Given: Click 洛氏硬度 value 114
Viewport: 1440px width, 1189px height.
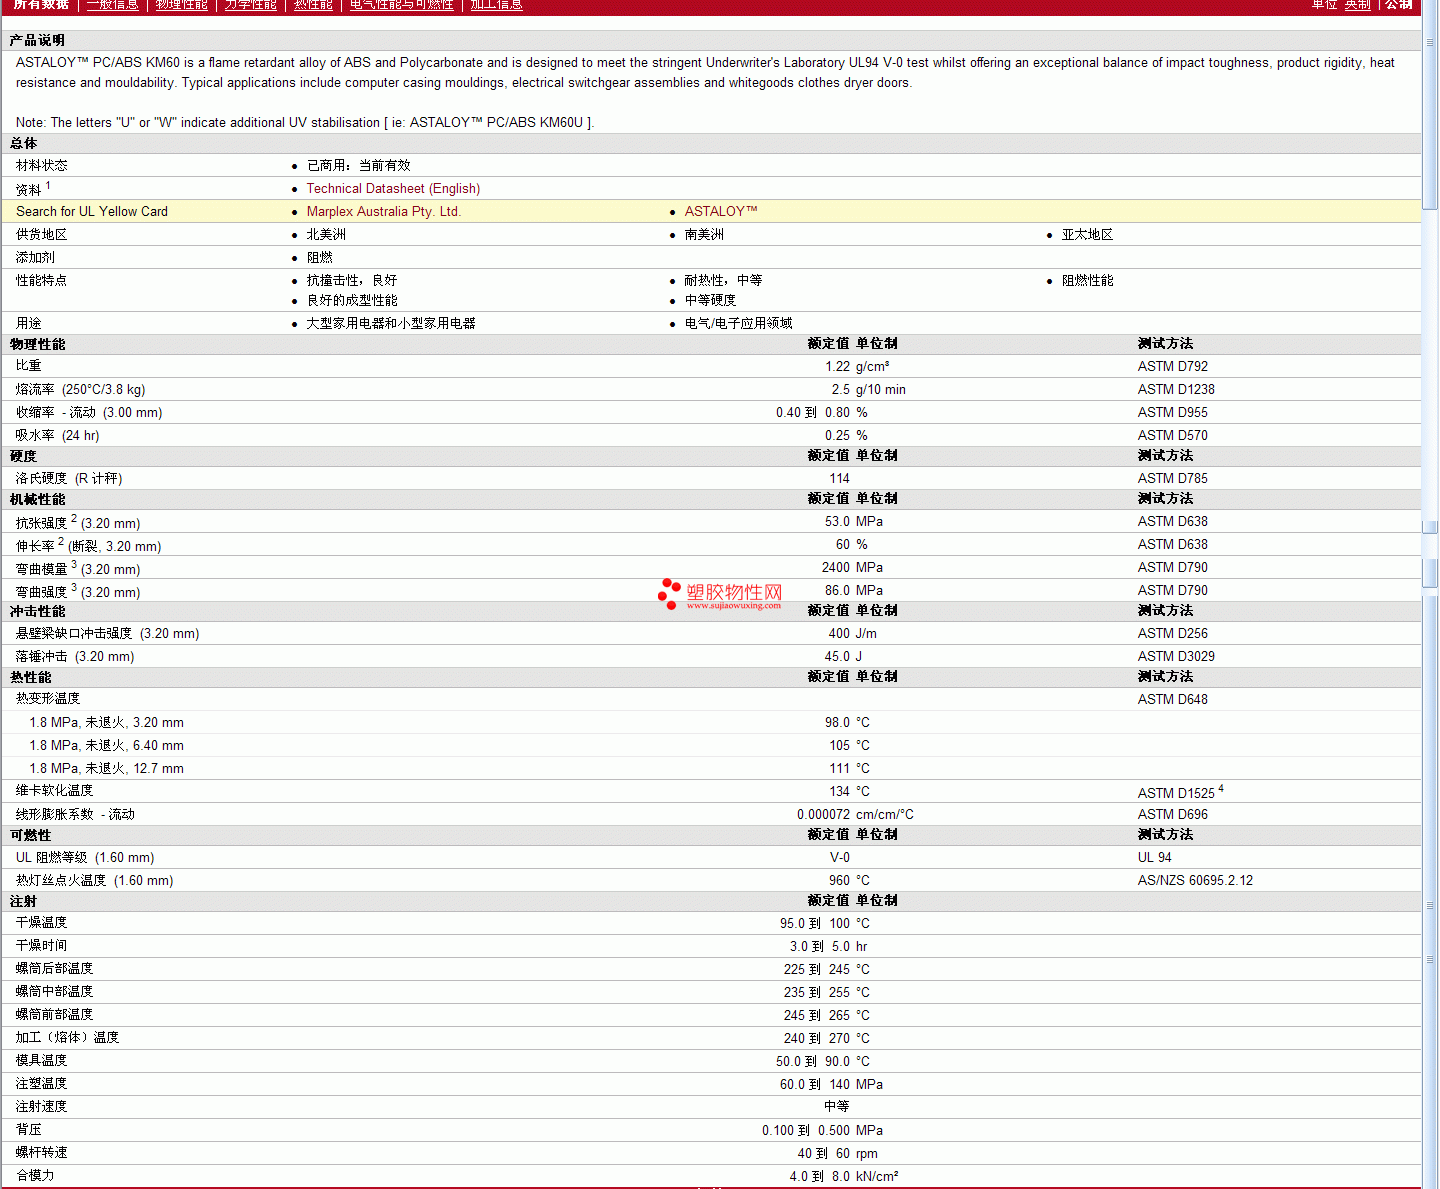Looking at the screenshot, I should click(x=839, y=478).
